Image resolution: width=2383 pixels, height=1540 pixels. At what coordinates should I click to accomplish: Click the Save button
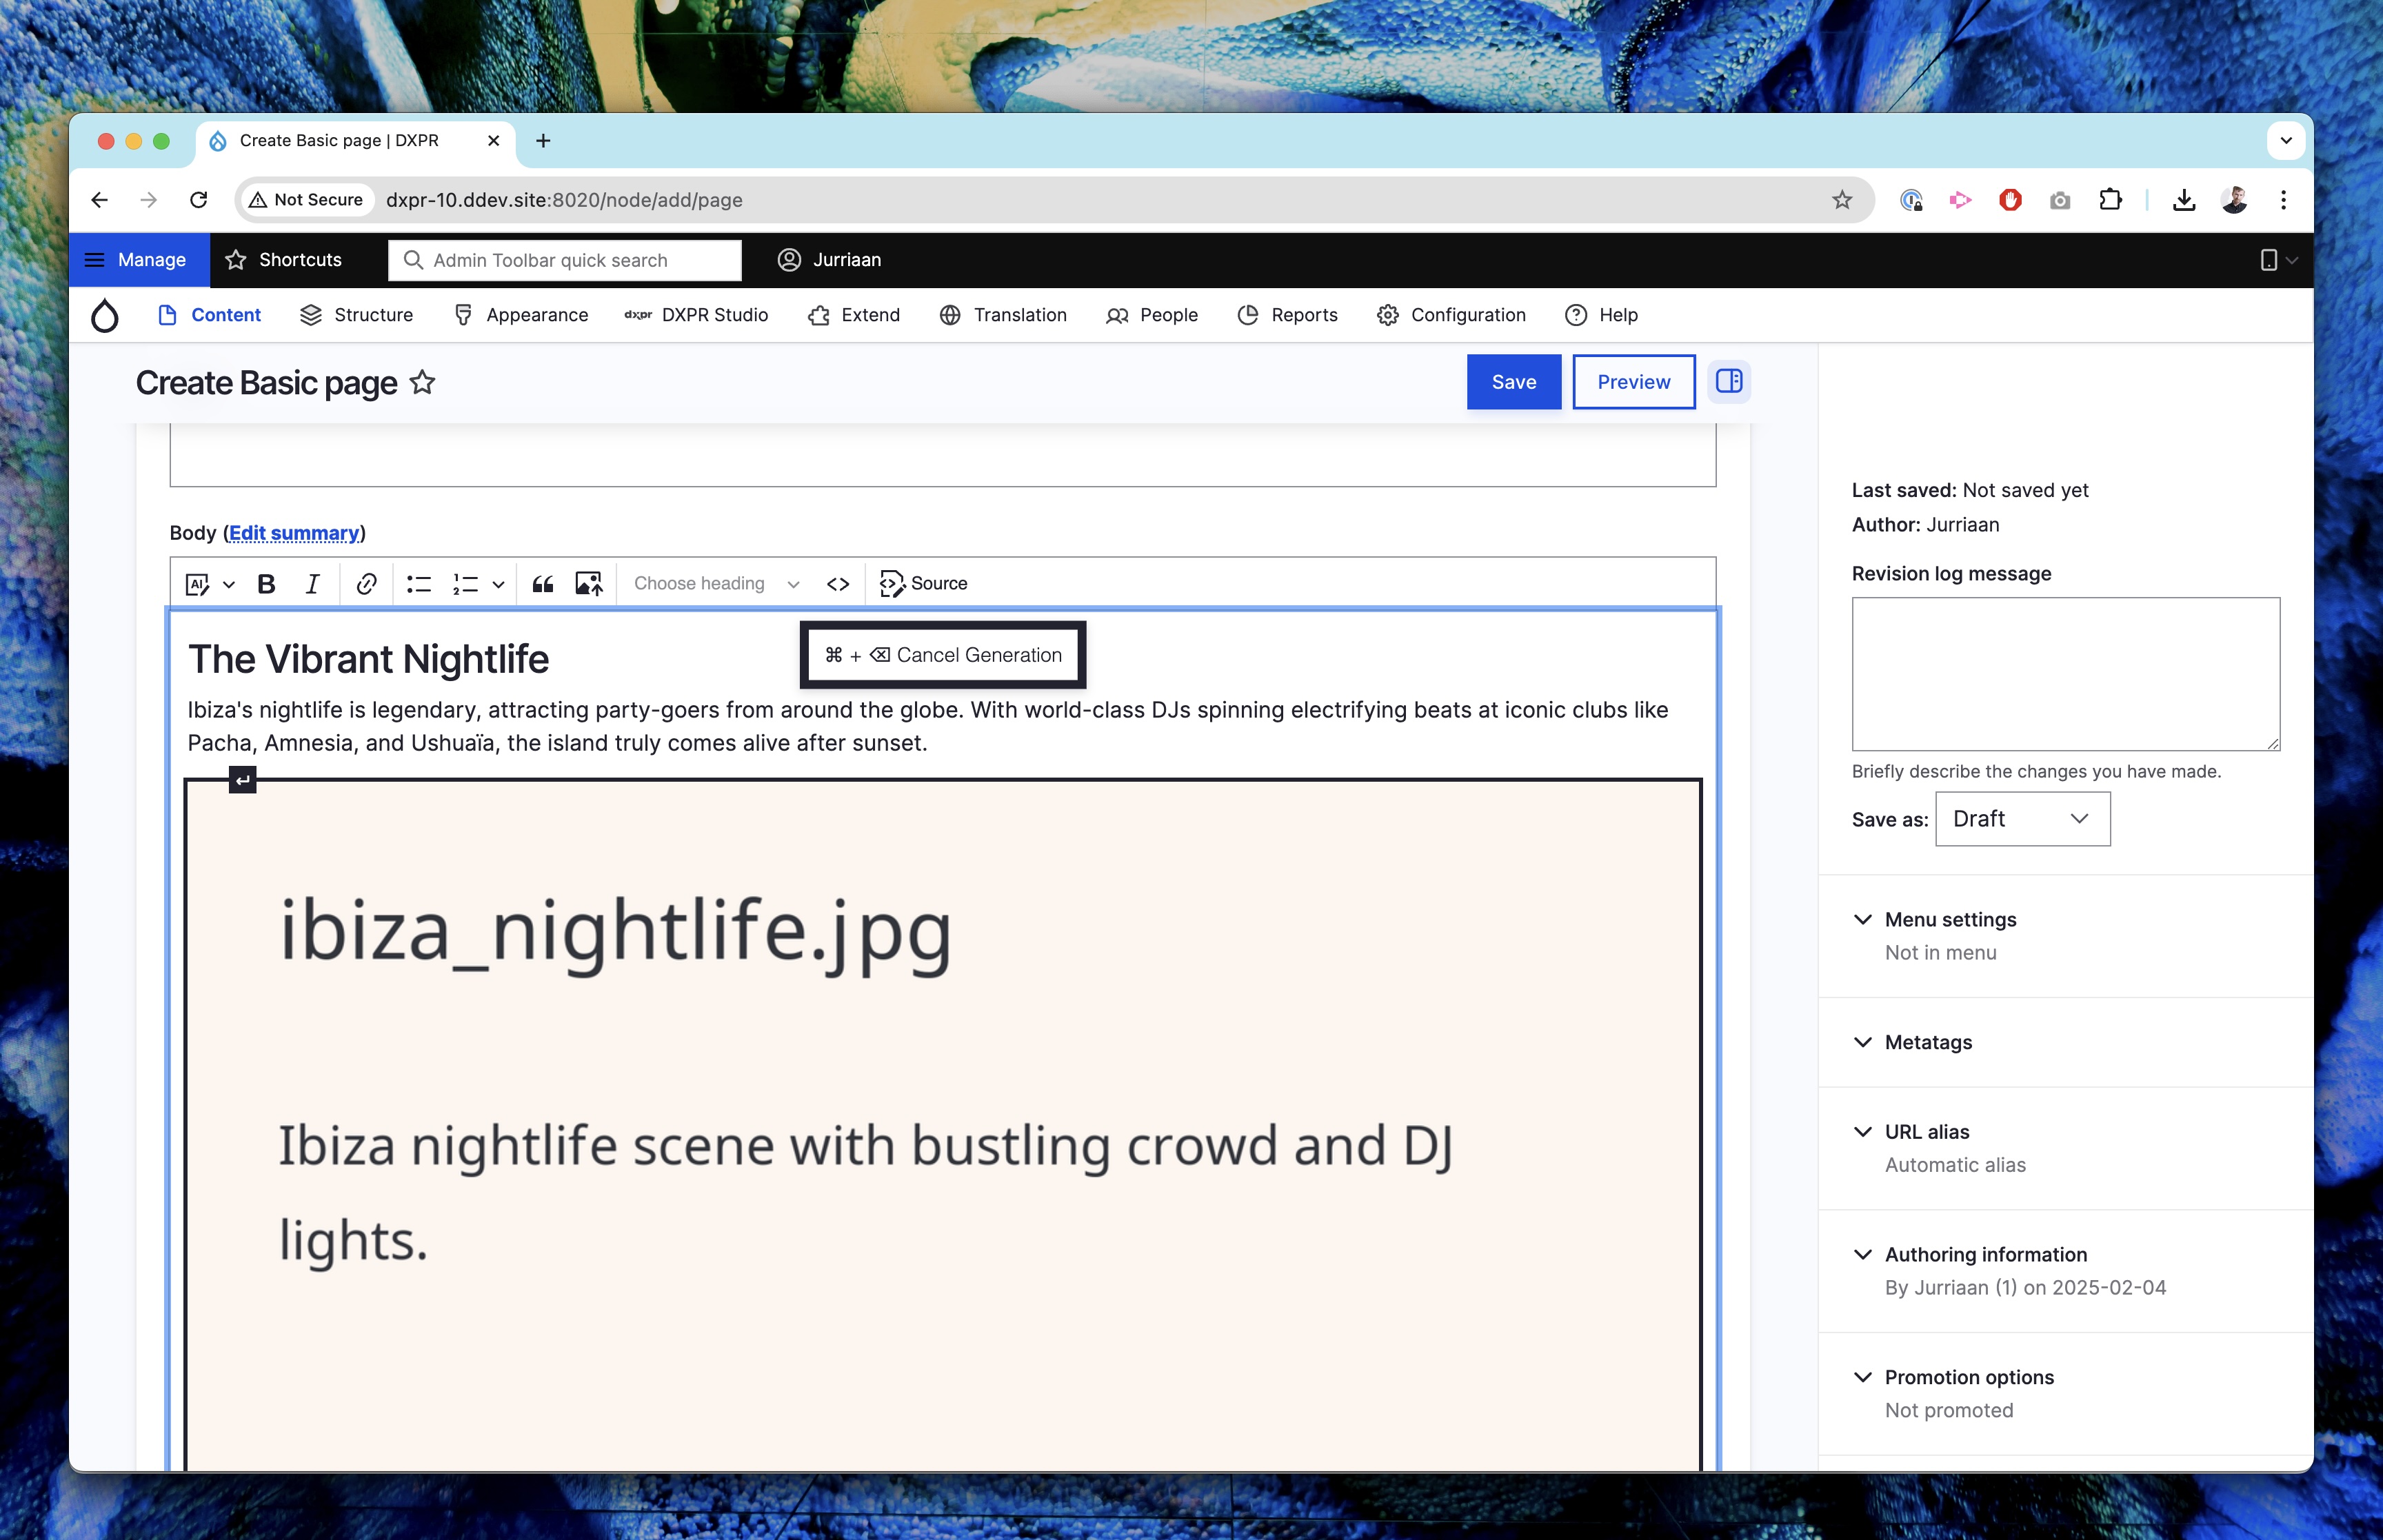click(1513, 381)
